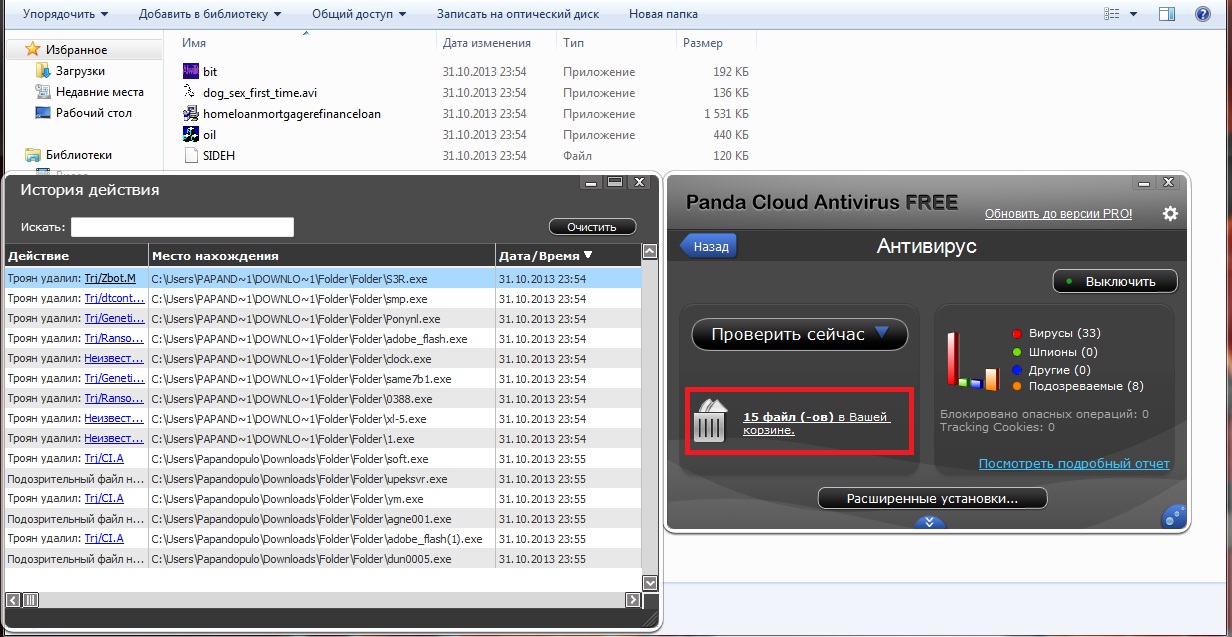This screenshot has width=1232, height=637.
Task: Click the blue Panda bubble icon in corner
Action: pos(1173,517)
